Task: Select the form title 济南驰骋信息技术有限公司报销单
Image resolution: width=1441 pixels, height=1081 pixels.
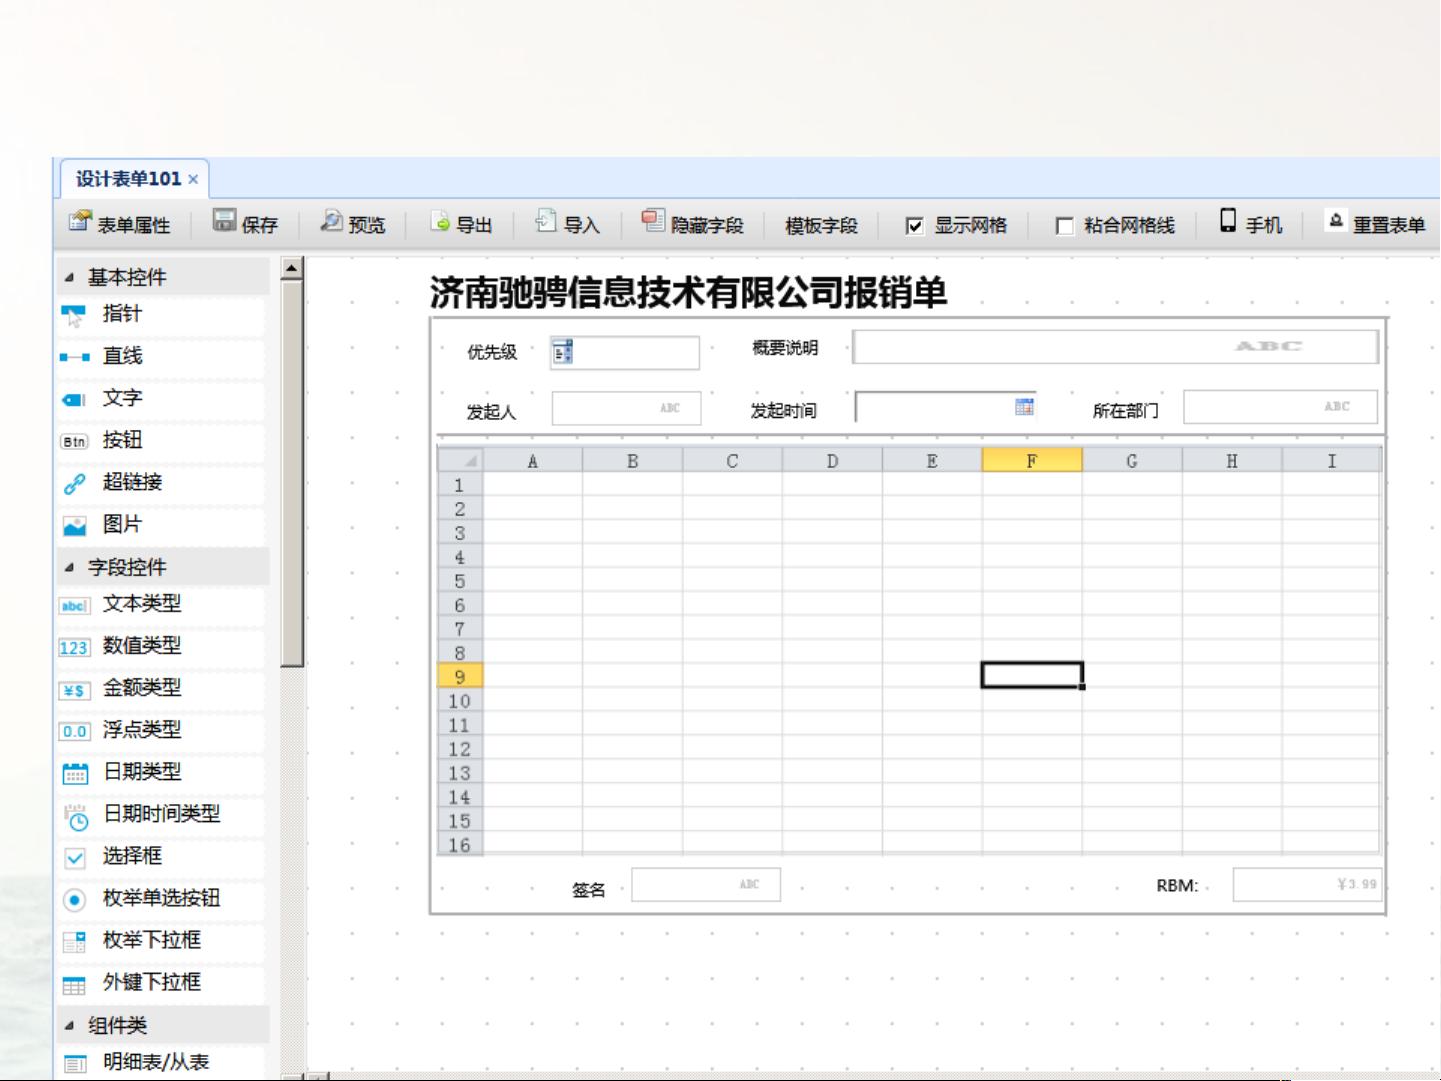Action: [688, 293]
